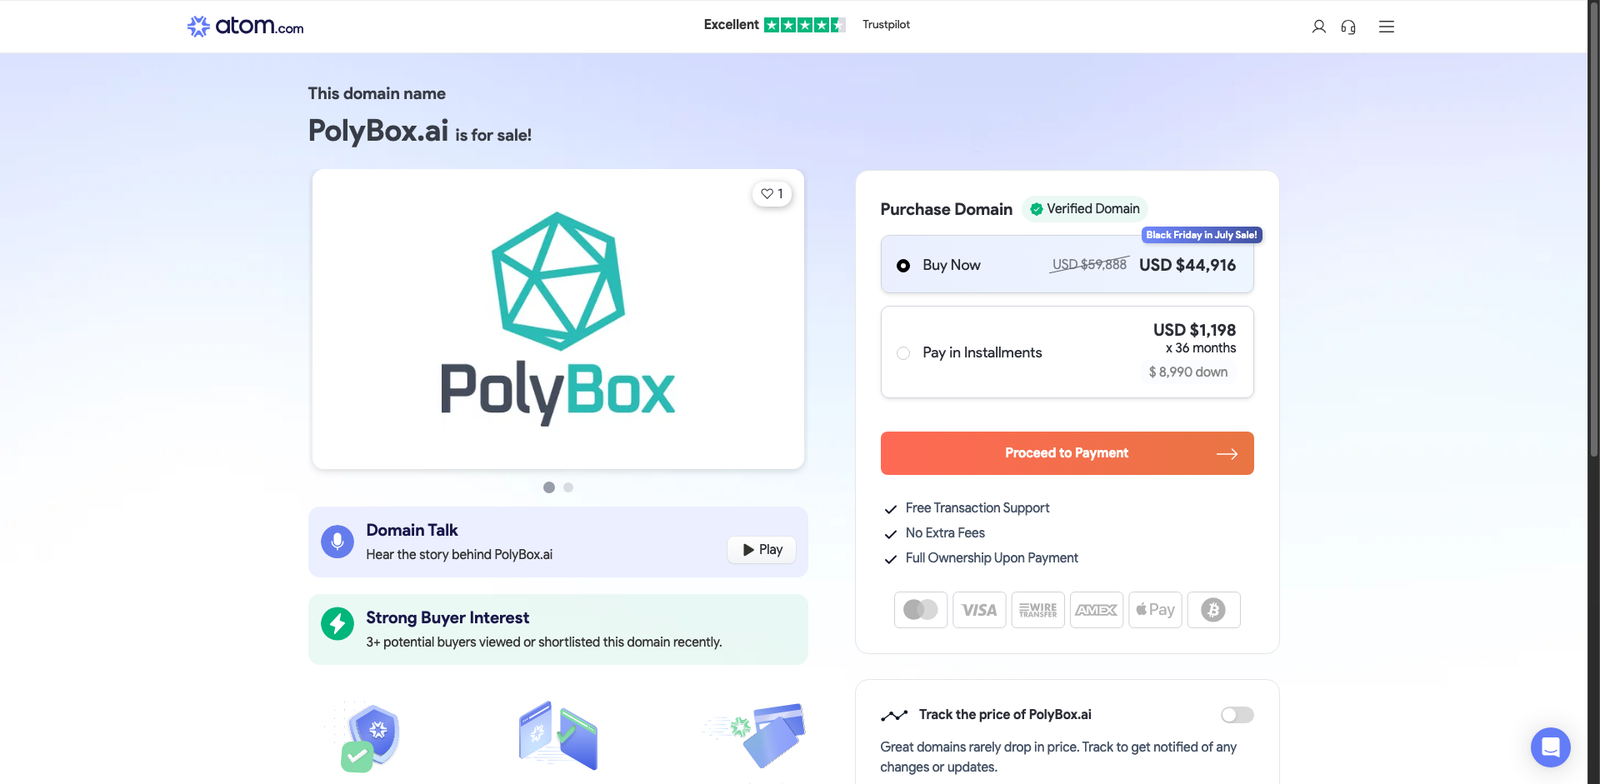Click the "No Extra Fees" text
The width and height of the screenshot is (1600, 784).
point(945,533)
